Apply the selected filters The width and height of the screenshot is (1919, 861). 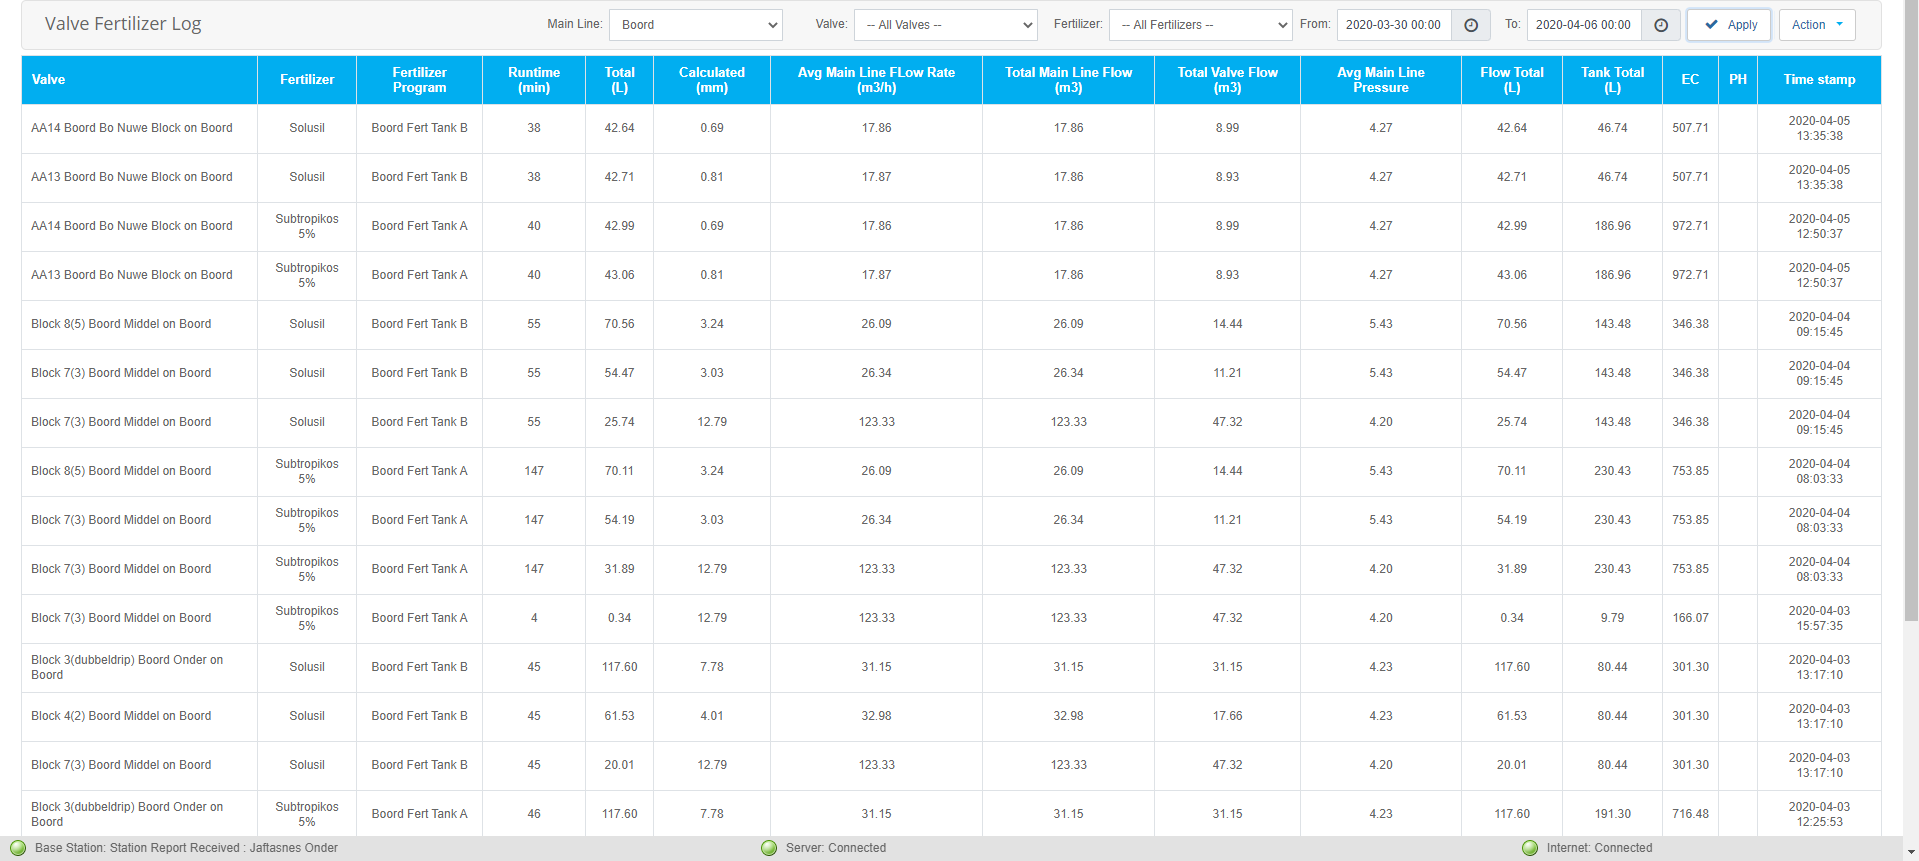pyautogui.click(x=1729, y=25)
